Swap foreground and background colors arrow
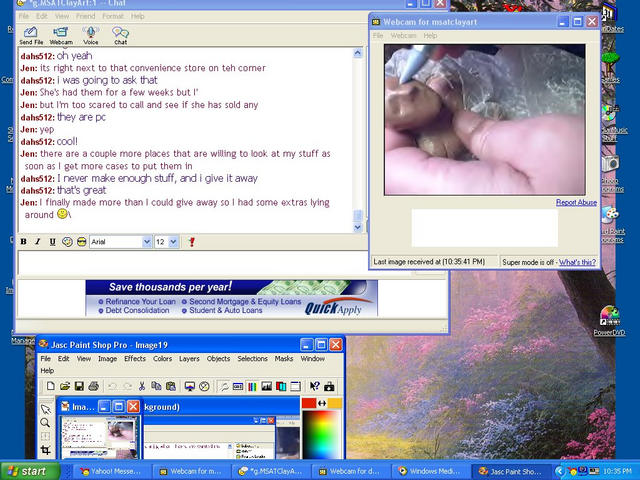The width and height of the screenshot is (640, 480). (322, 403)
